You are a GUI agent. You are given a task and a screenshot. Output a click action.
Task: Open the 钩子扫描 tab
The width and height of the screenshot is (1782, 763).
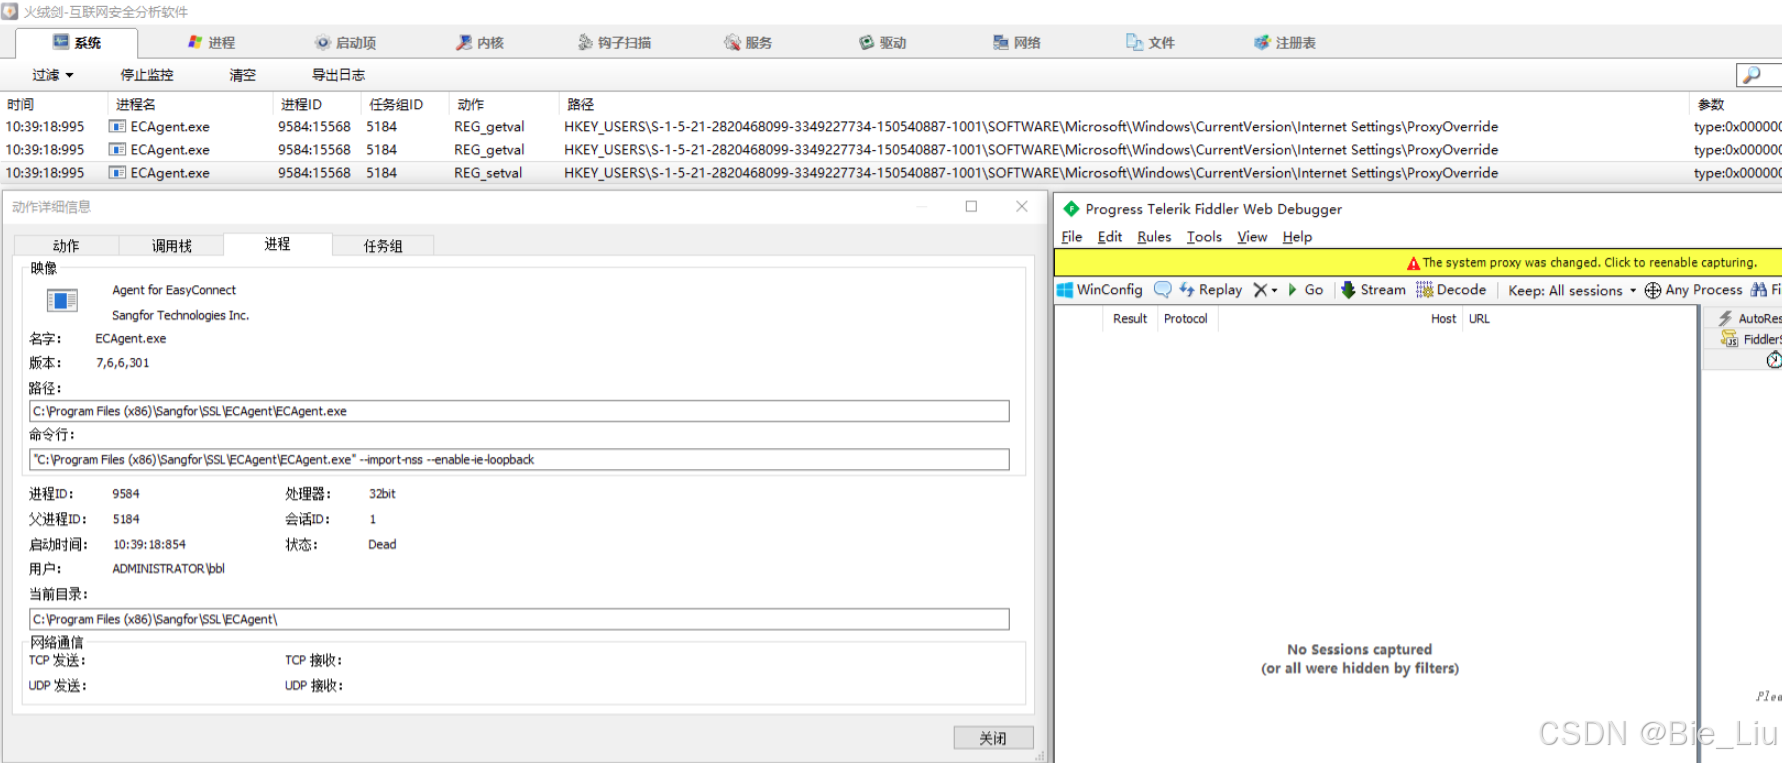click(x=614, y=43)
